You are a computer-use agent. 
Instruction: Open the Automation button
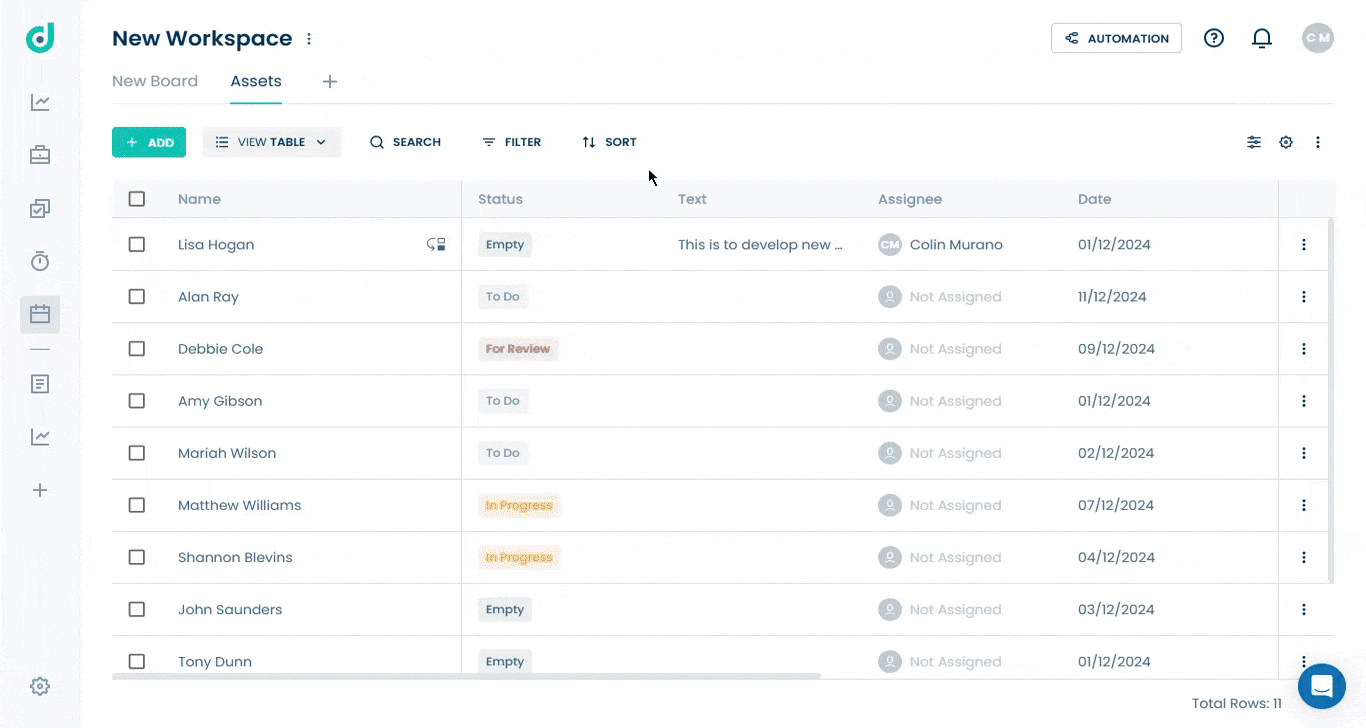point(1116,38)
